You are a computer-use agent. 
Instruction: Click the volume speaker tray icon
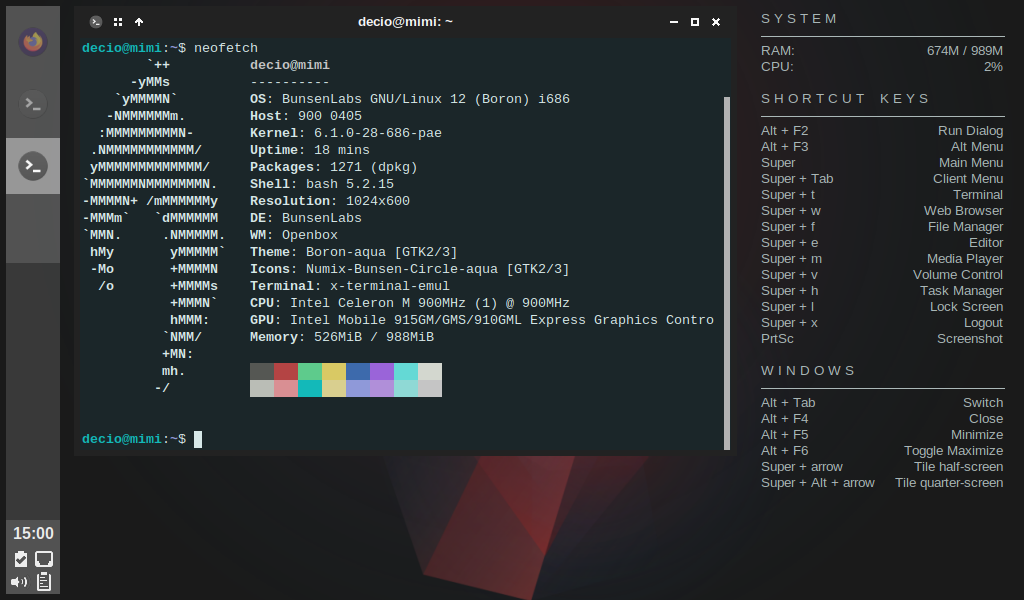point(19,582)
